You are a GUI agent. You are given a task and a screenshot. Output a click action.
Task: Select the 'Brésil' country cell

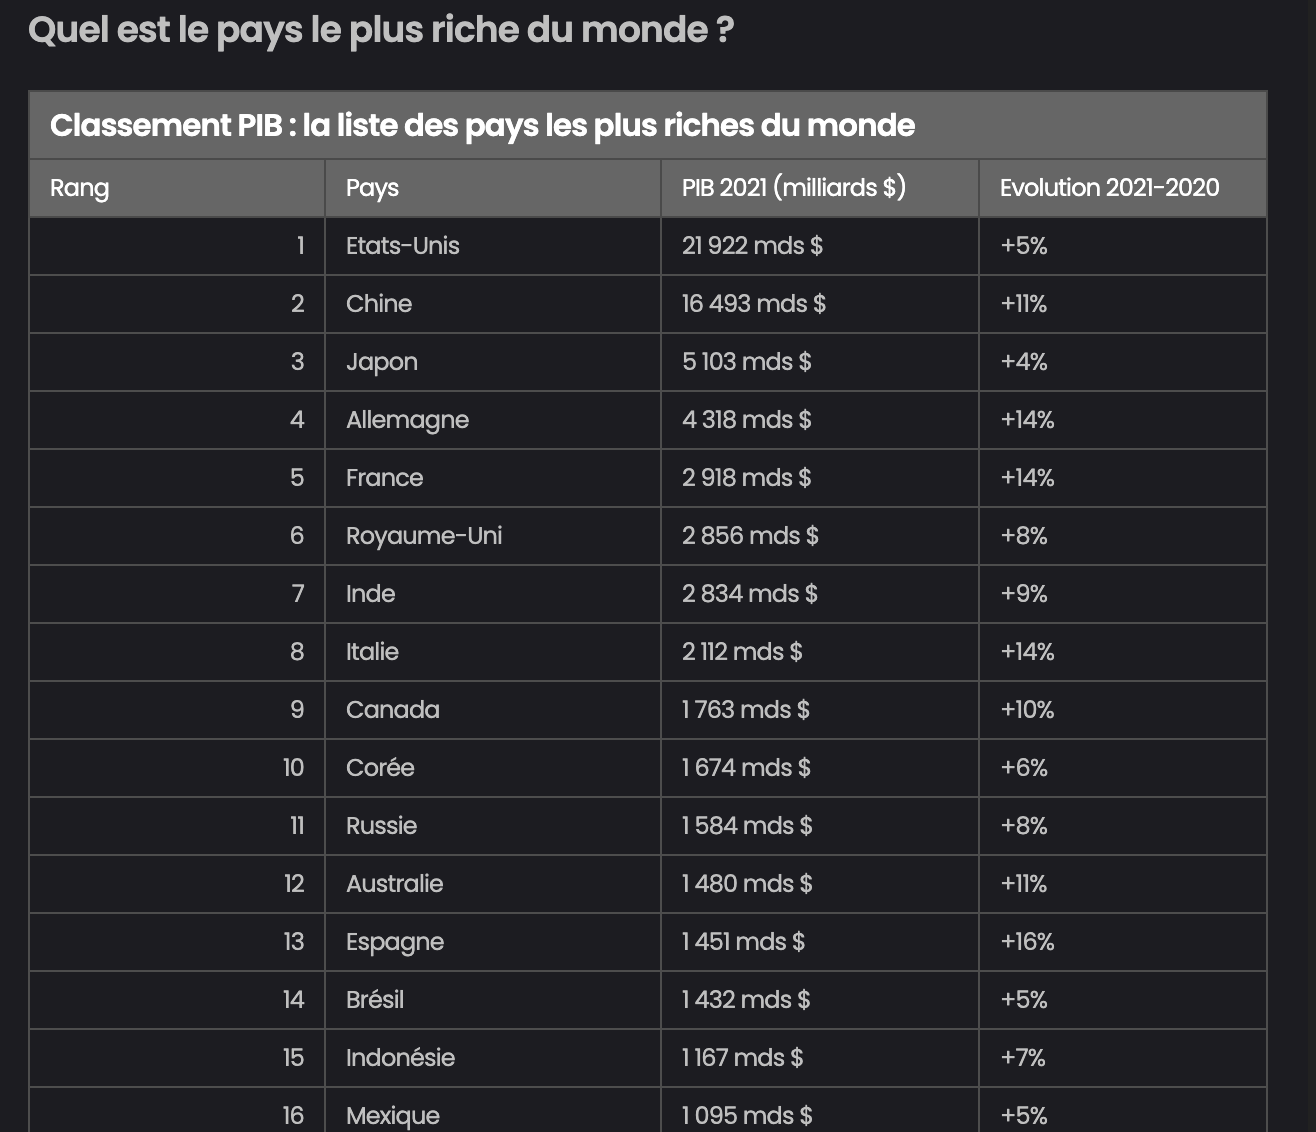[x=375, y=1000]
